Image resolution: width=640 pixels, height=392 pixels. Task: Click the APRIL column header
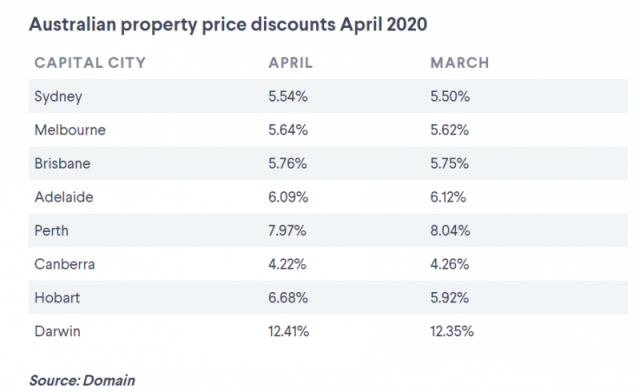[x=290, y=62]
